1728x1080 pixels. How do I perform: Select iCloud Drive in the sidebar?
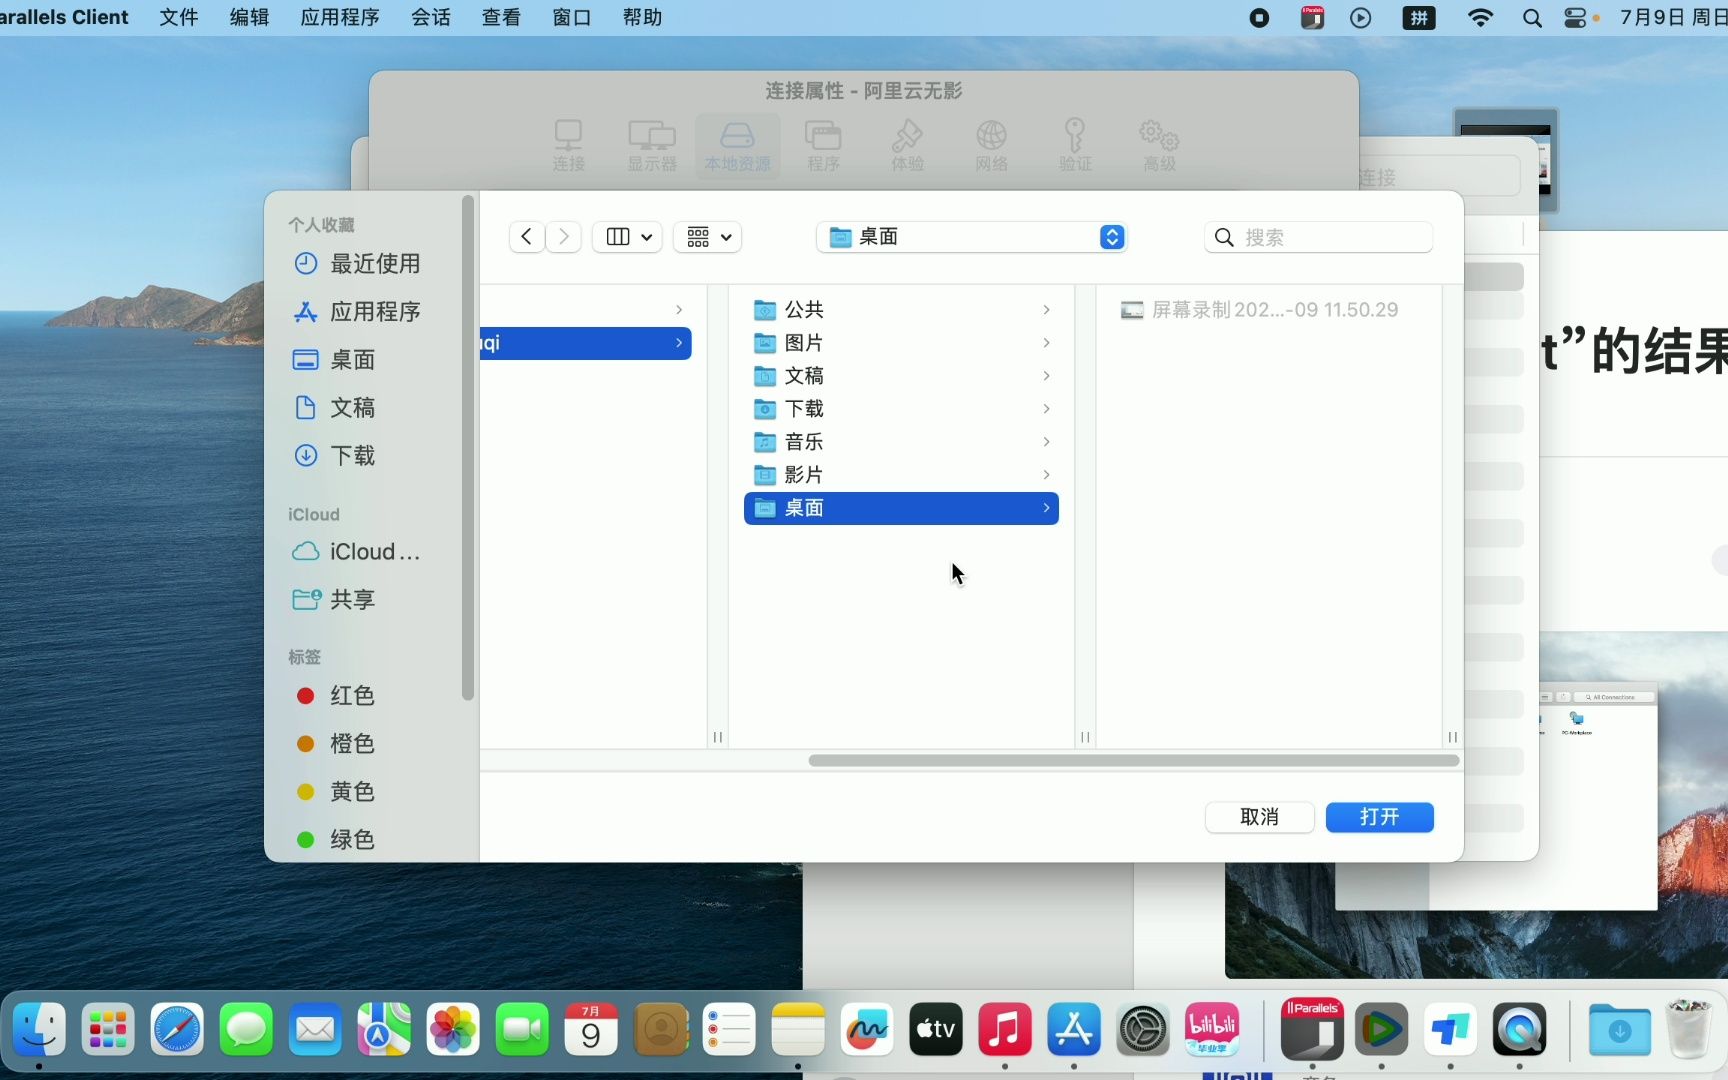click(356, 552)
